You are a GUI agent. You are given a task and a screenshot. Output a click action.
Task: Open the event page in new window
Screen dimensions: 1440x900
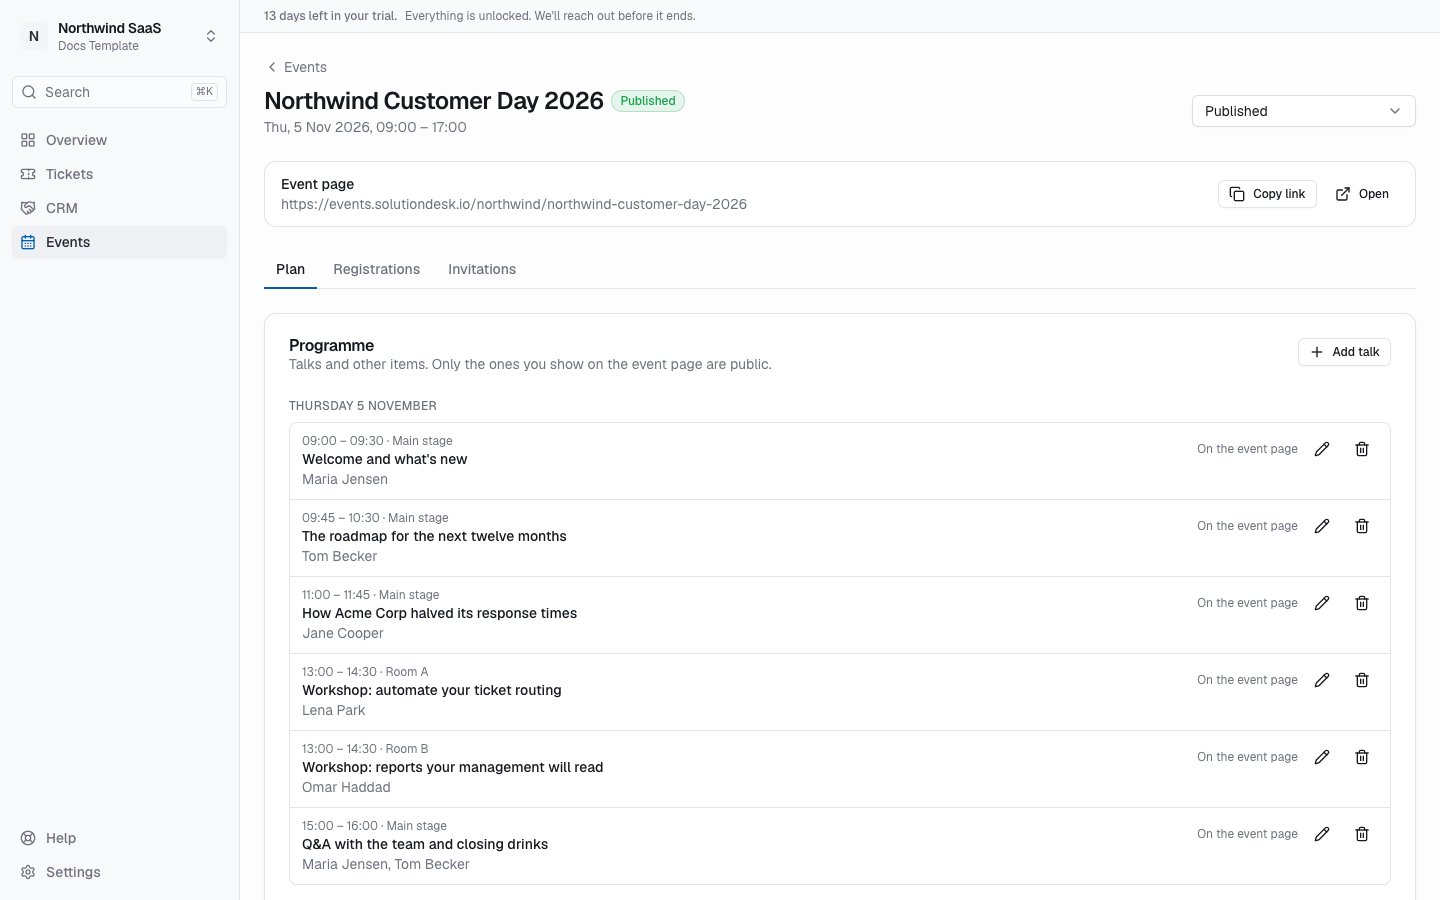point(1362,194)
